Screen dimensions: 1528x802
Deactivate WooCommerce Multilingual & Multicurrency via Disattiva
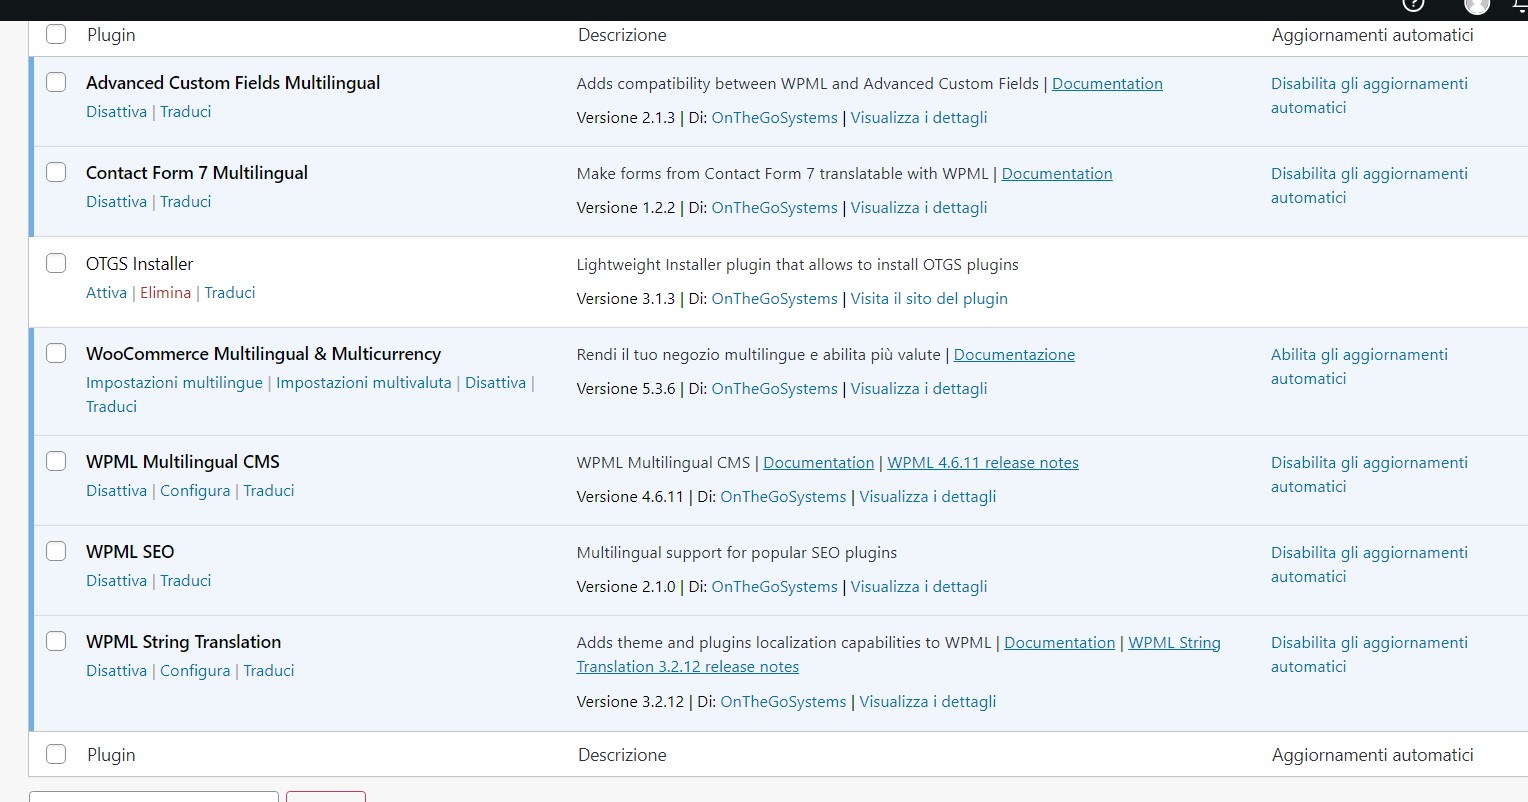pos(495,382)
